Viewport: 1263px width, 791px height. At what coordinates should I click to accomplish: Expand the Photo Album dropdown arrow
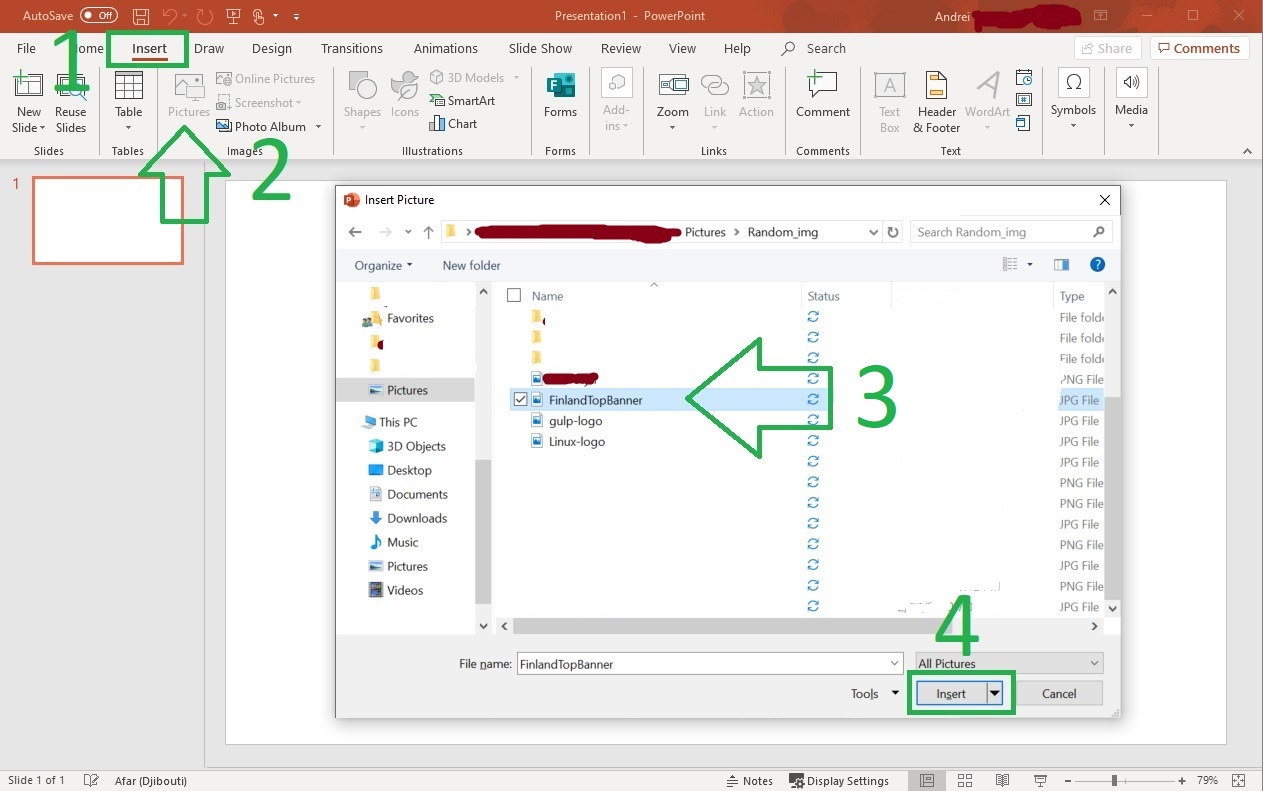pyautogui.click(x=318, y=127)
